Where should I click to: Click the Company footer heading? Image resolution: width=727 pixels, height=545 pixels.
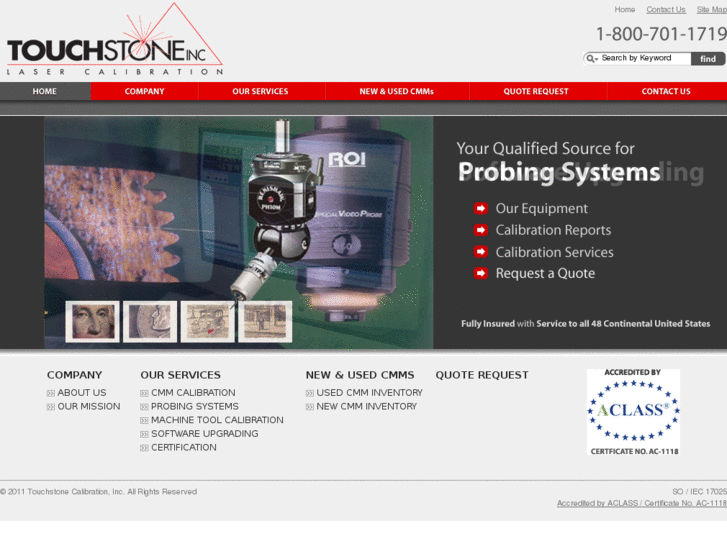click(x=74, y=375)
